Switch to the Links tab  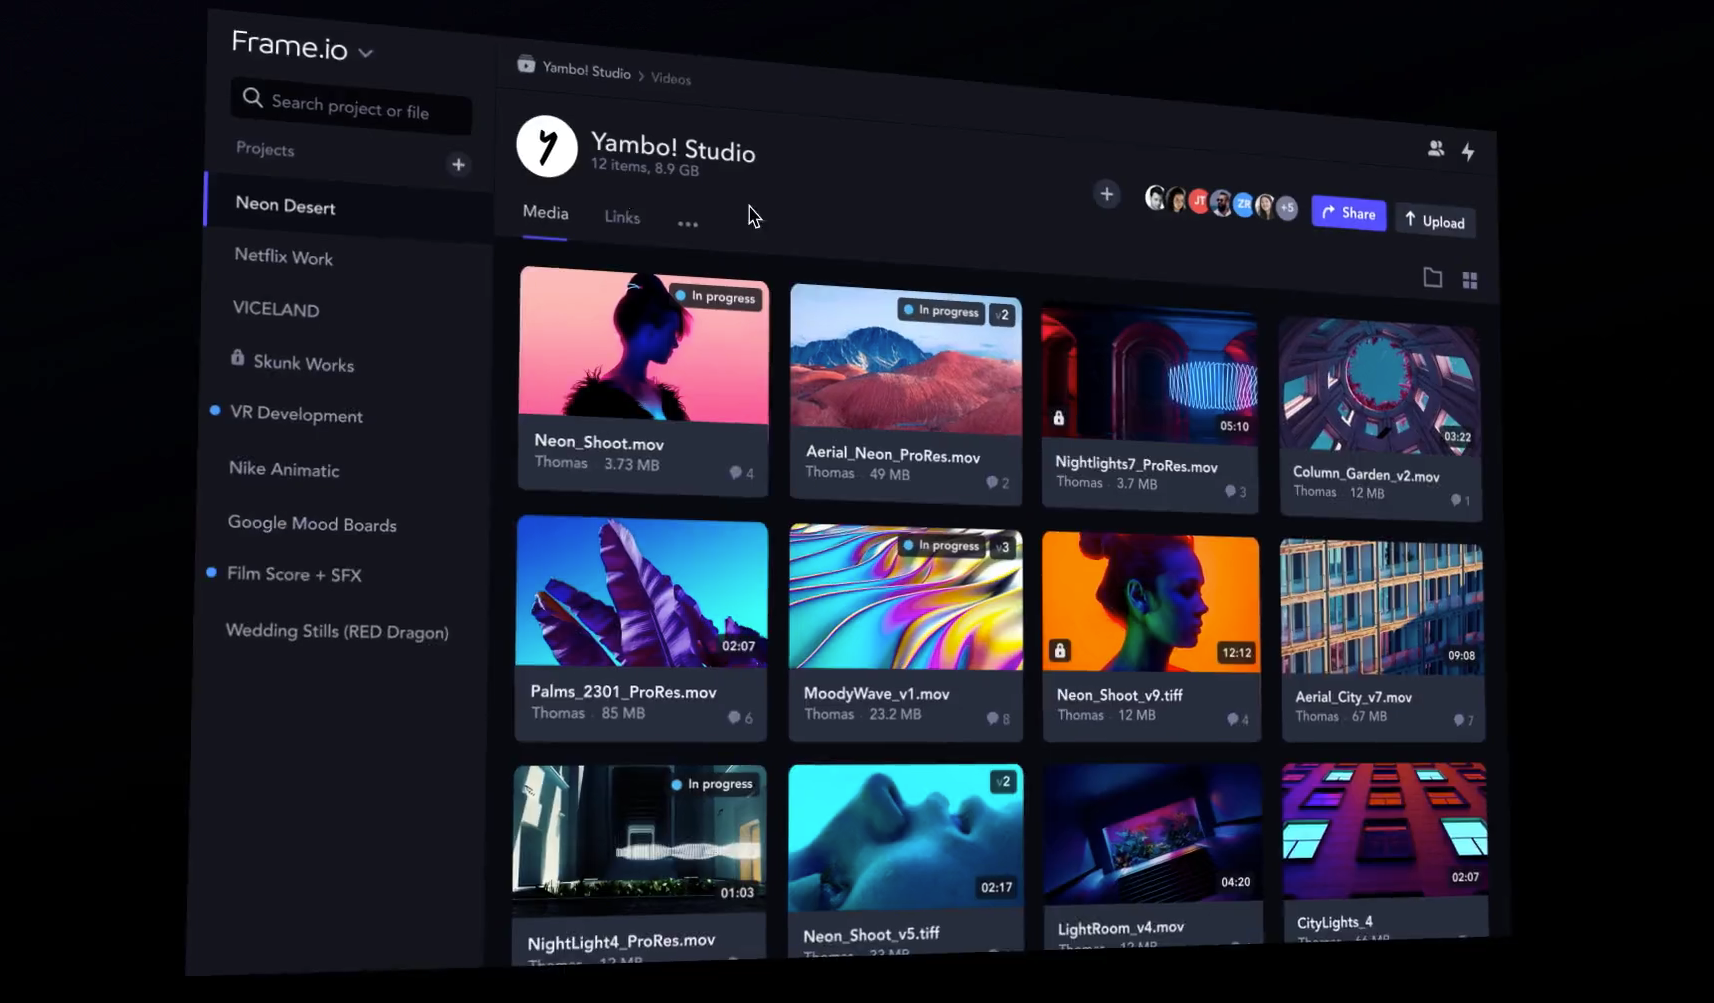pos(622,217)
